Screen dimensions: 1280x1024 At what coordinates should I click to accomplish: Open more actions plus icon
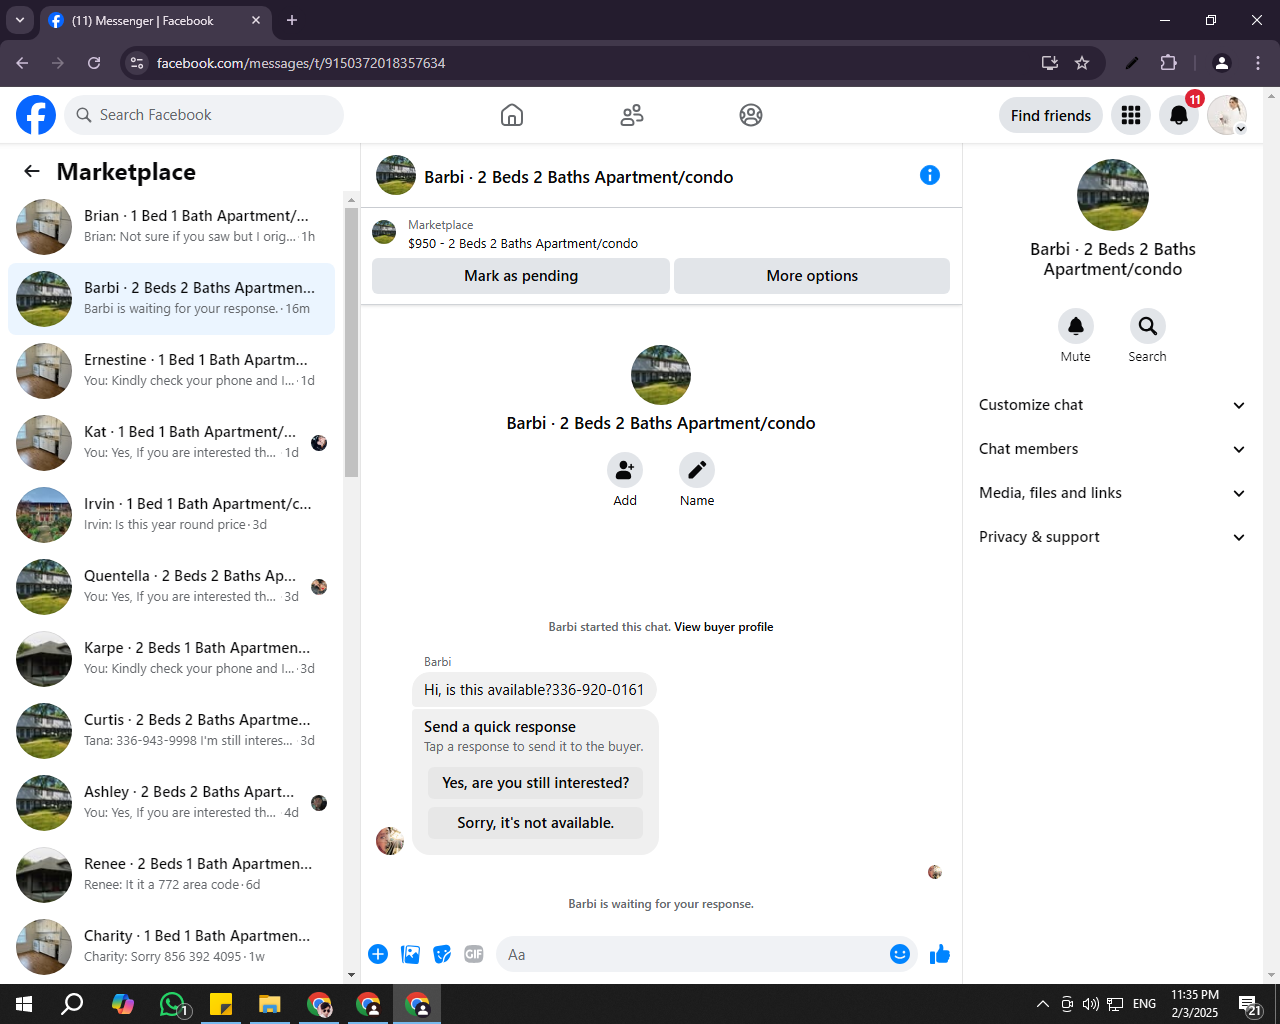pos(378,954)
